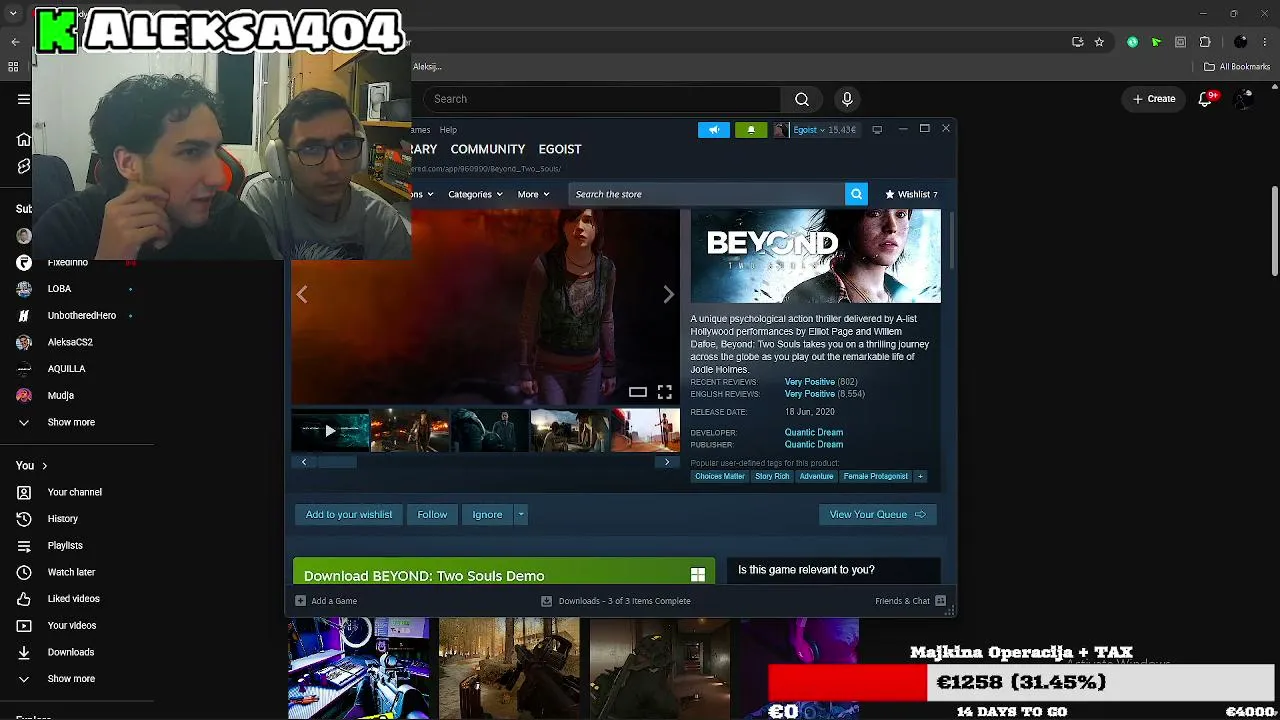Image resolution: width=1280 pixels, height=720 pixels.
Task: Click the Add a Game plus icon
Action: 300,601
